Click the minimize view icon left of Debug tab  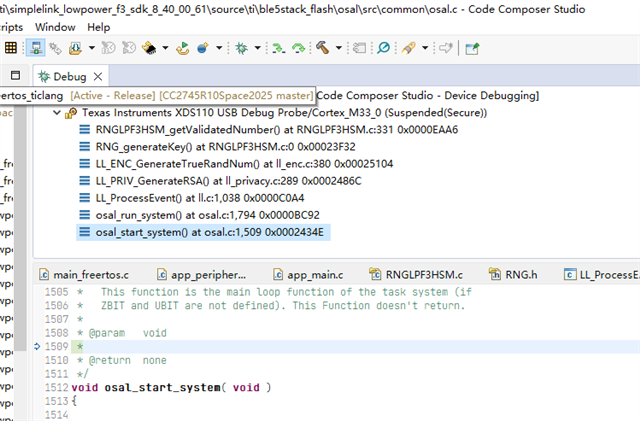point(16,76)
